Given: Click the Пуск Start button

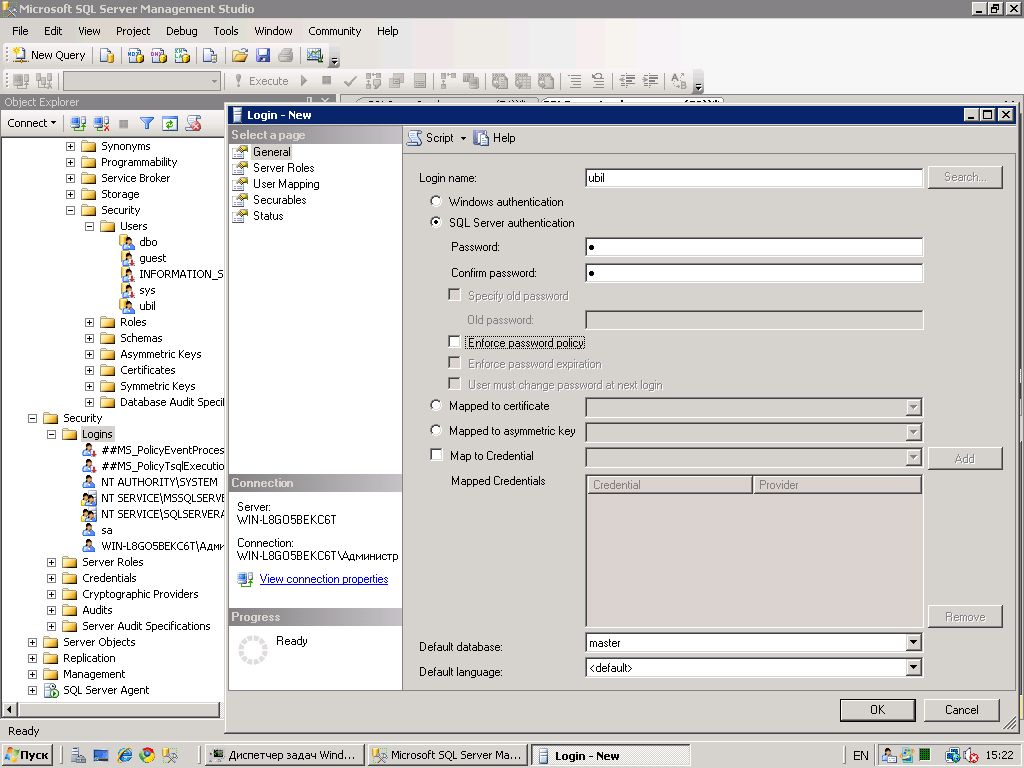Looking at the screenshot, I should 27,756.
